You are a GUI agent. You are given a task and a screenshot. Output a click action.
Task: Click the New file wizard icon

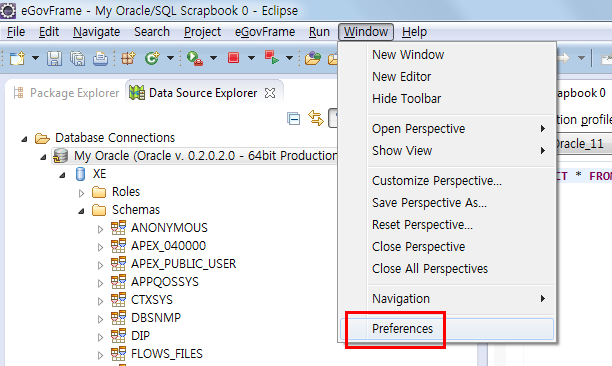[17, 58]
